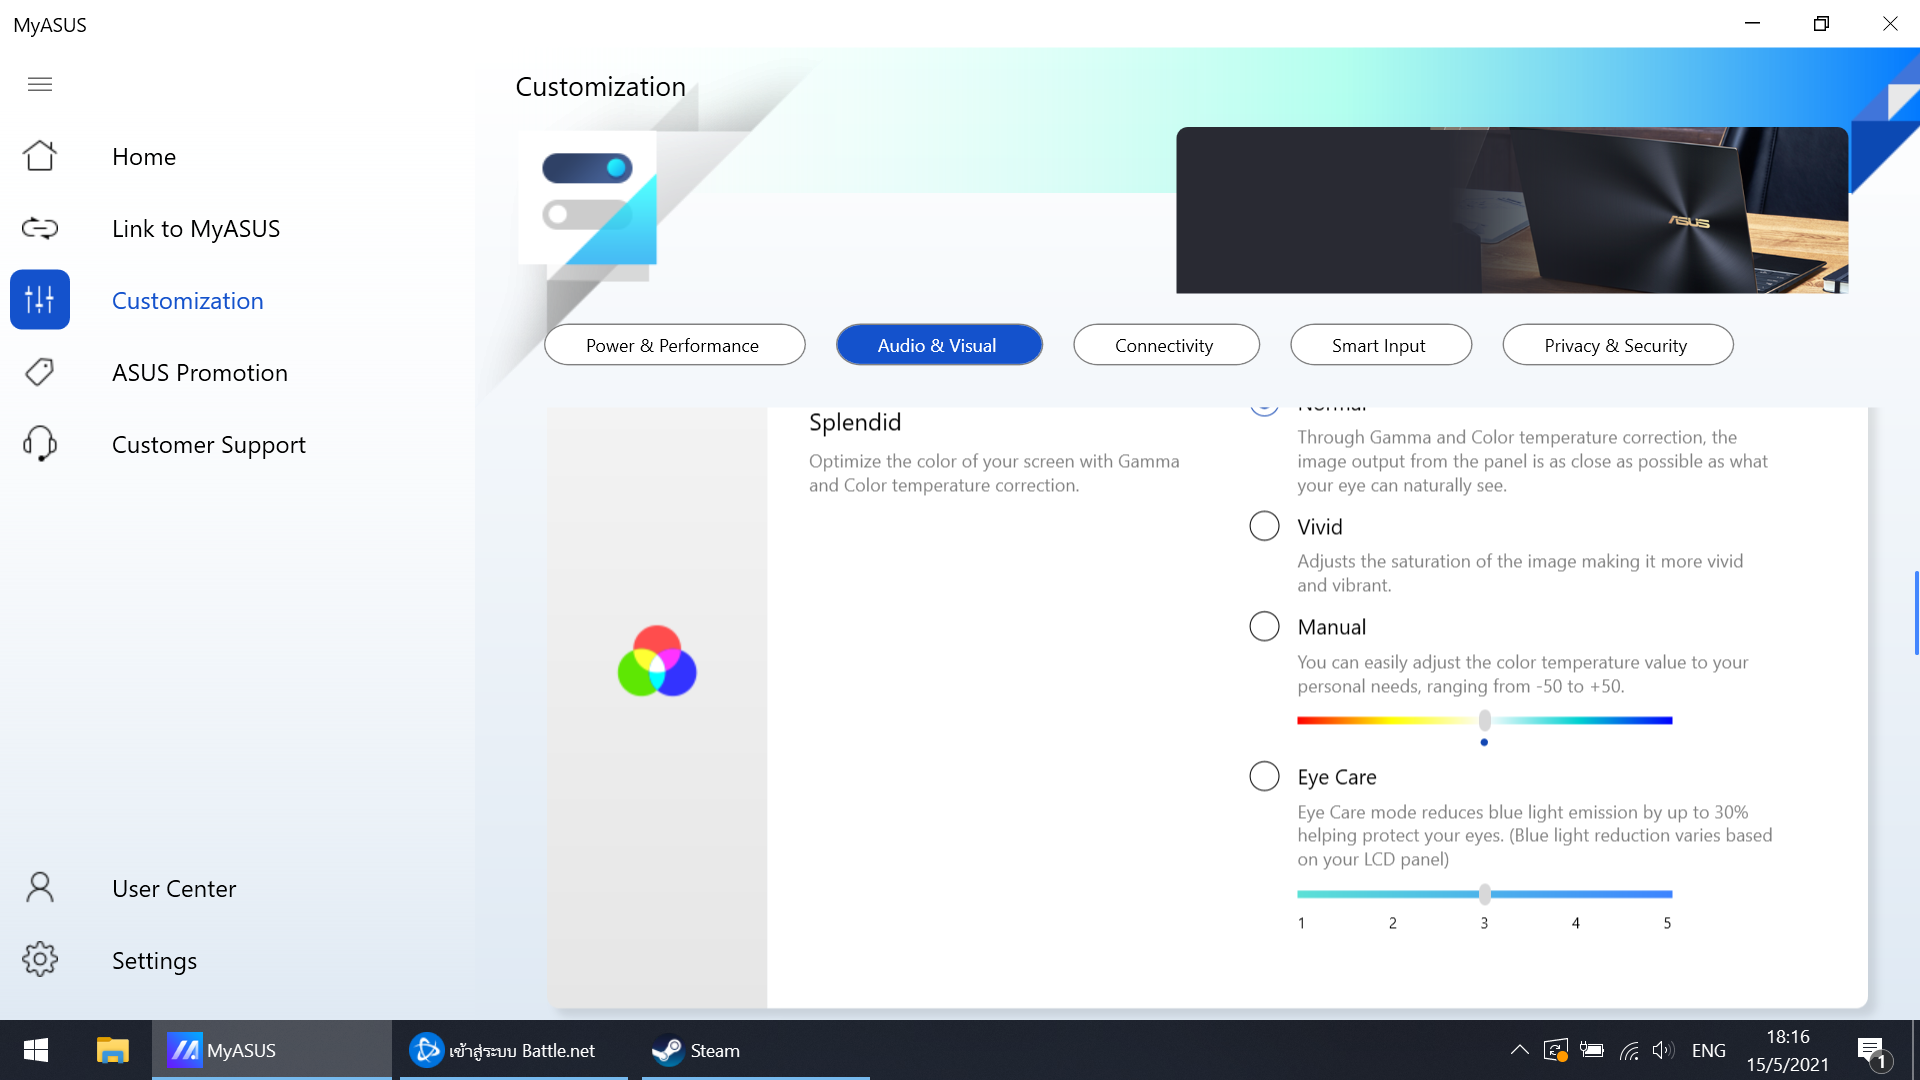The height and width of the screenshot is (1080, 1920).
Task: Click the ASUS laptop banner image
Action: 1512,210
